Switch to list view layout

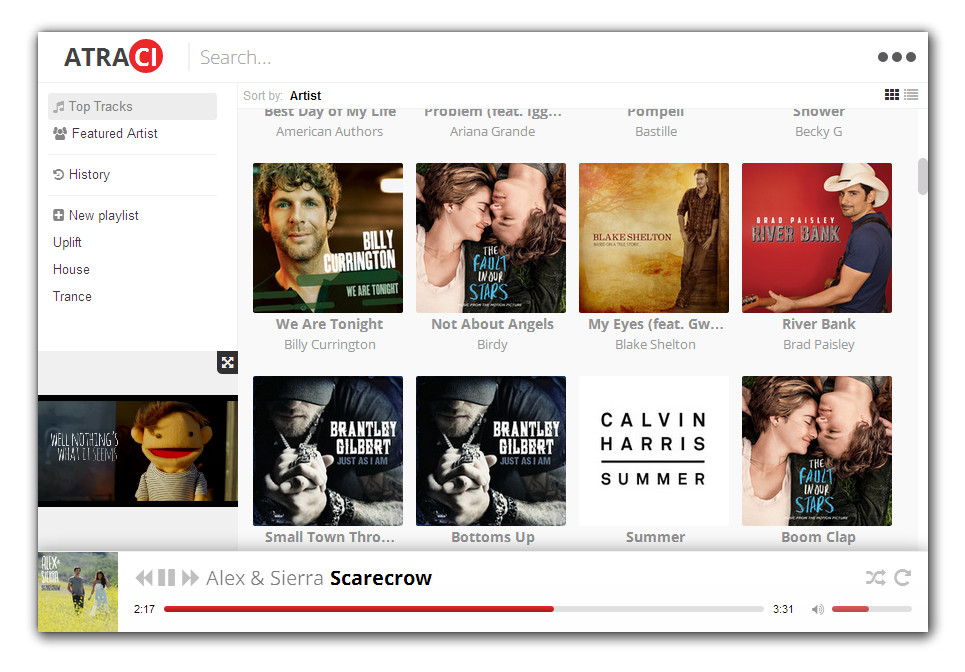[x=911, y=95]
